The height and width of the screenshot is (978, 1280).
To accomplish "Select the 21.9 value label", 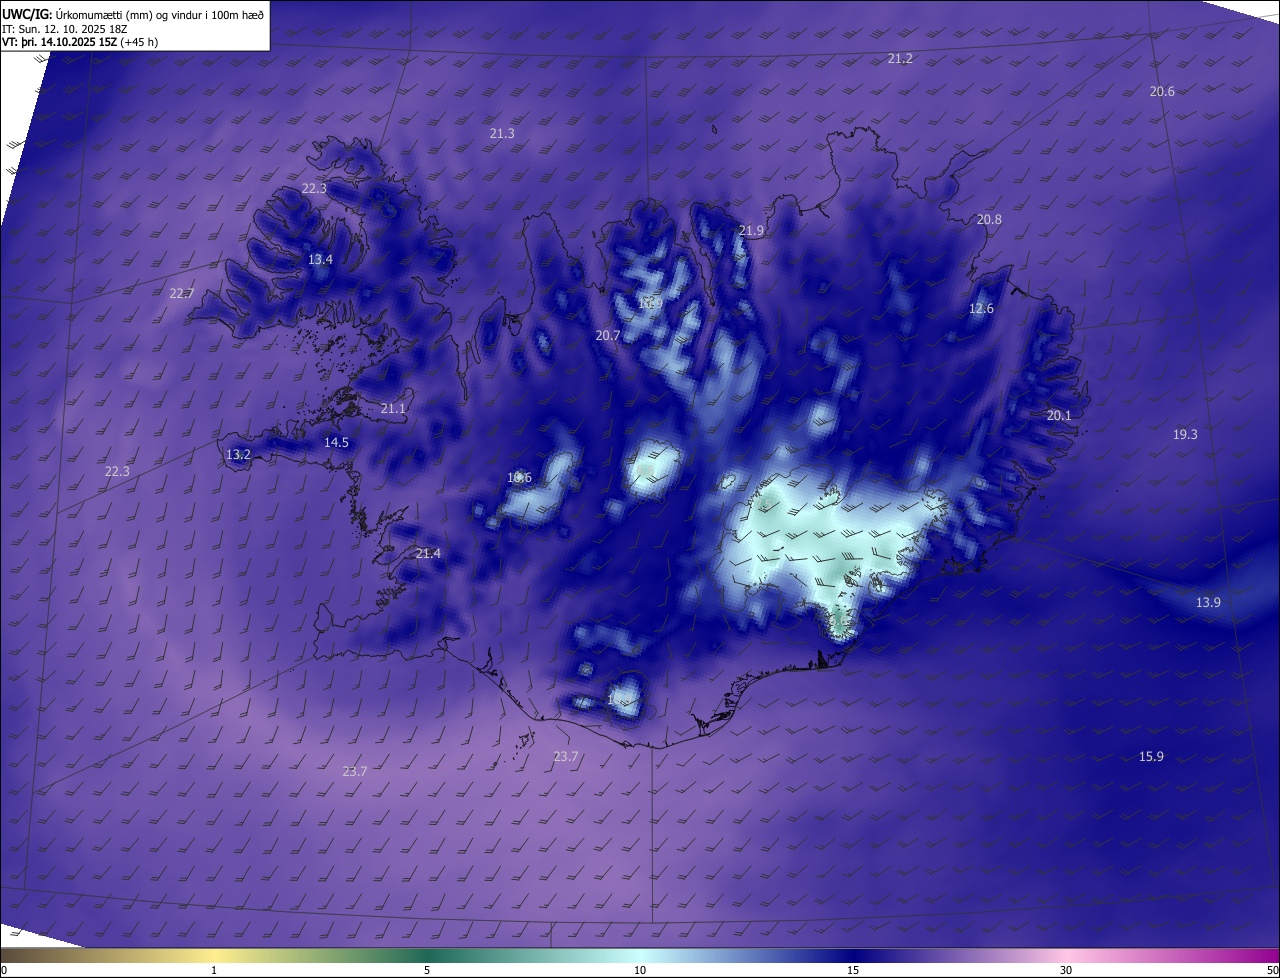I will click(x=751, y=230).
